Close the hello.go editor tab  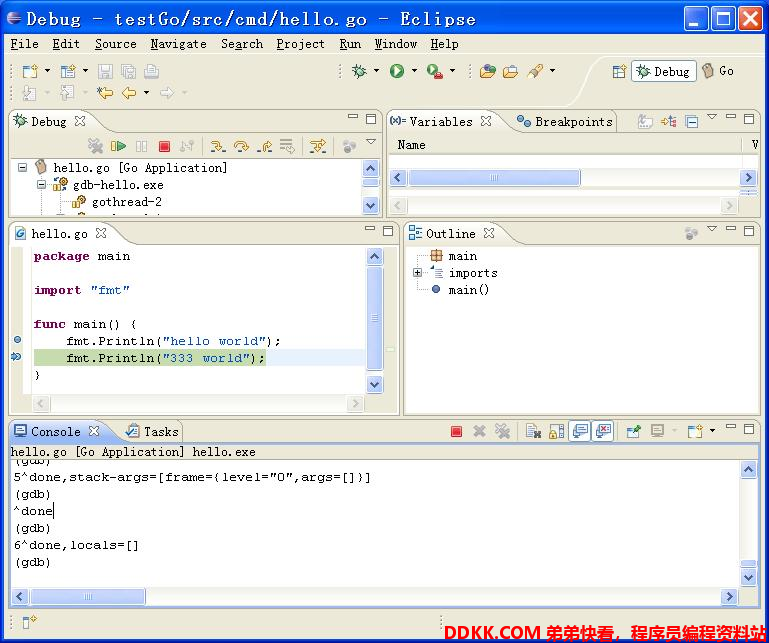click(101, 233)
